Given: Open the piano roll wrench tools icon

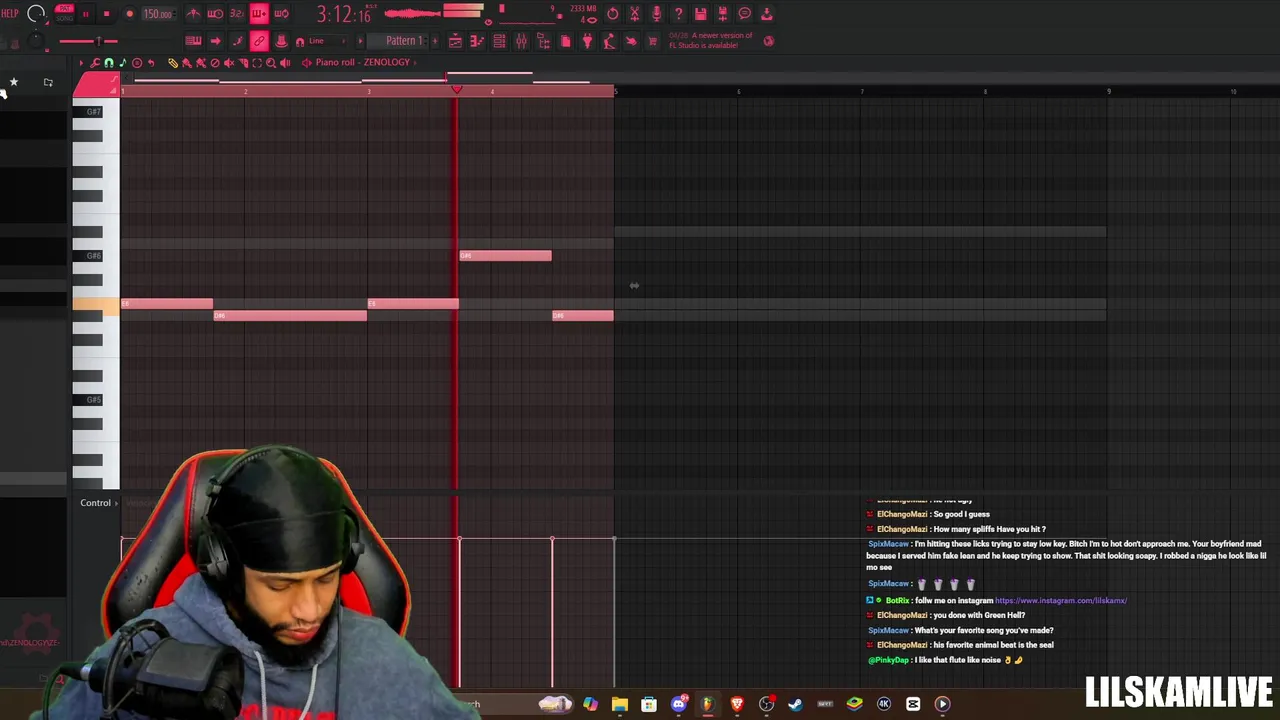Looking at the screenshot, I should point(95,63).
